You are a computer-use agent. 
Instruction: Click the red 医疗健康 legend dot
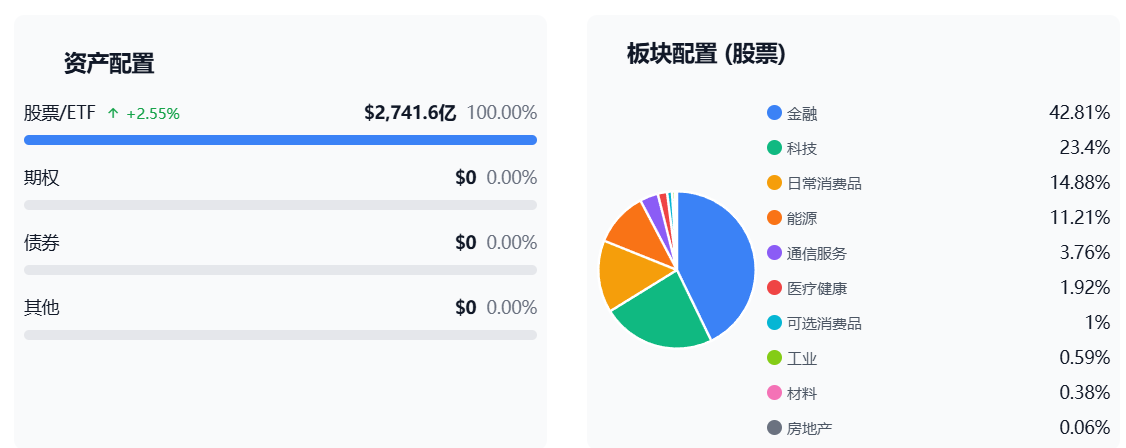point(774,288)
